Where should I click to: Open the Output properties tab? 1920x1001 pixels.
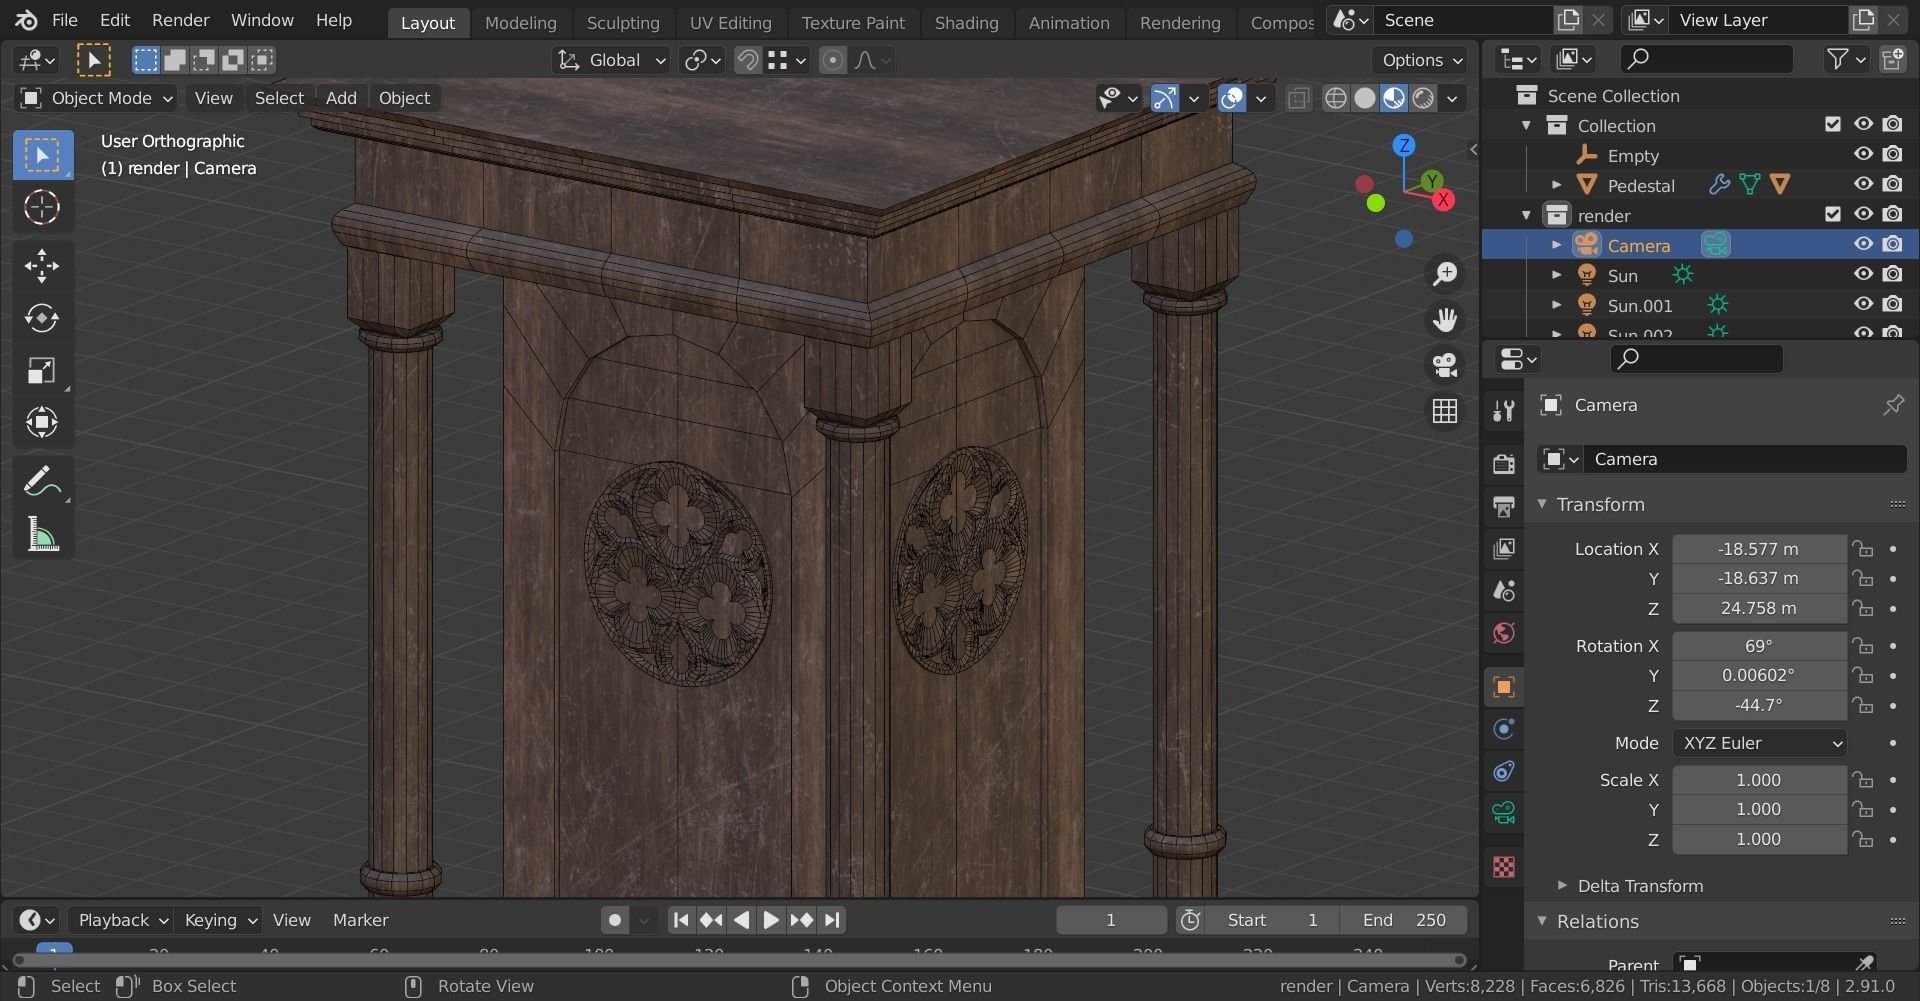tap(1504, 506)
